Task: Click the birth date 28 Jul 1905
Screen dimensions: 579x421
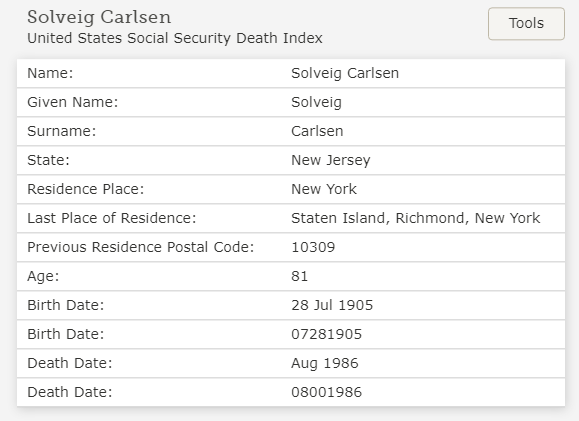Action: coord(332,305)
